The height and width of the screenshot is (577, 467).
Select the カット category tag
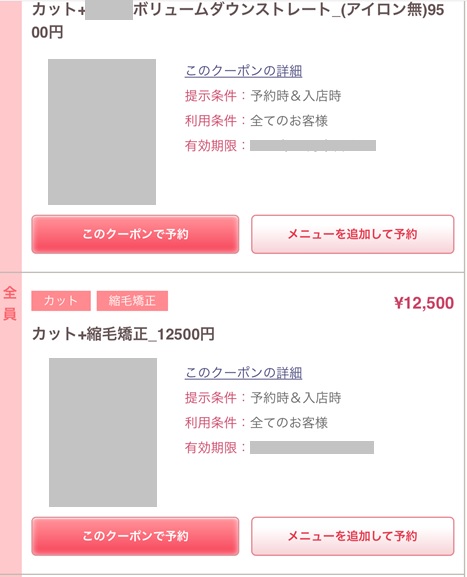click(61, 301)
